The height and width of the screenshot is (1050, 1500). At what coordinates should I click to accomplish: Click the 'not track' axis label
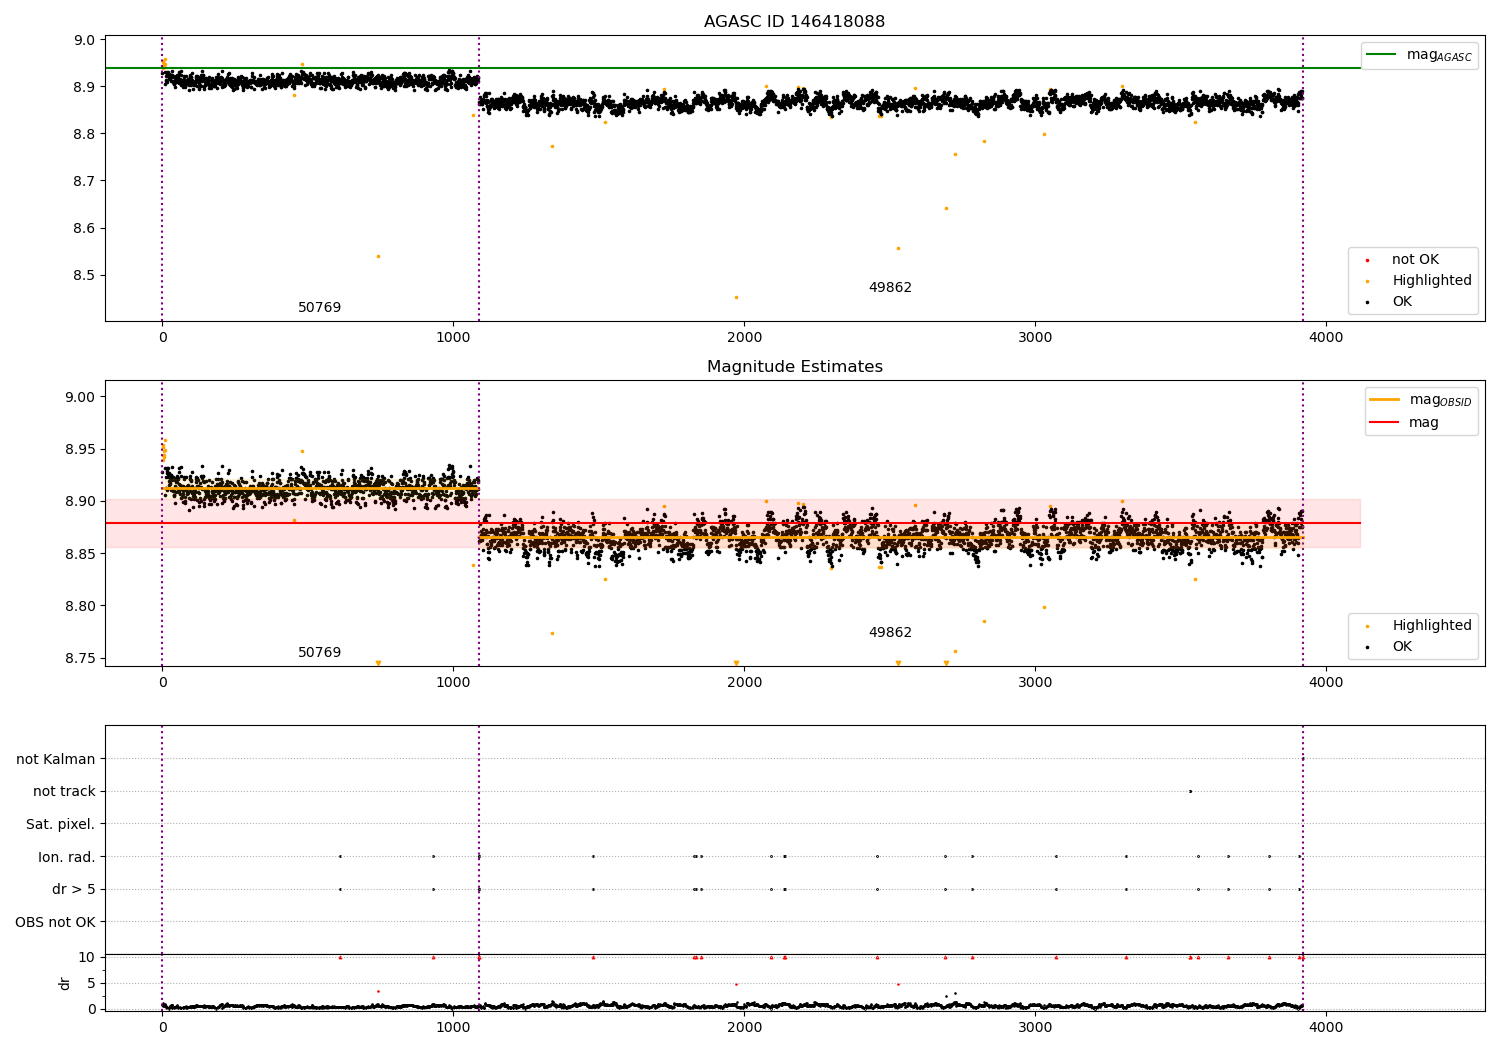(x=64, y=792)
